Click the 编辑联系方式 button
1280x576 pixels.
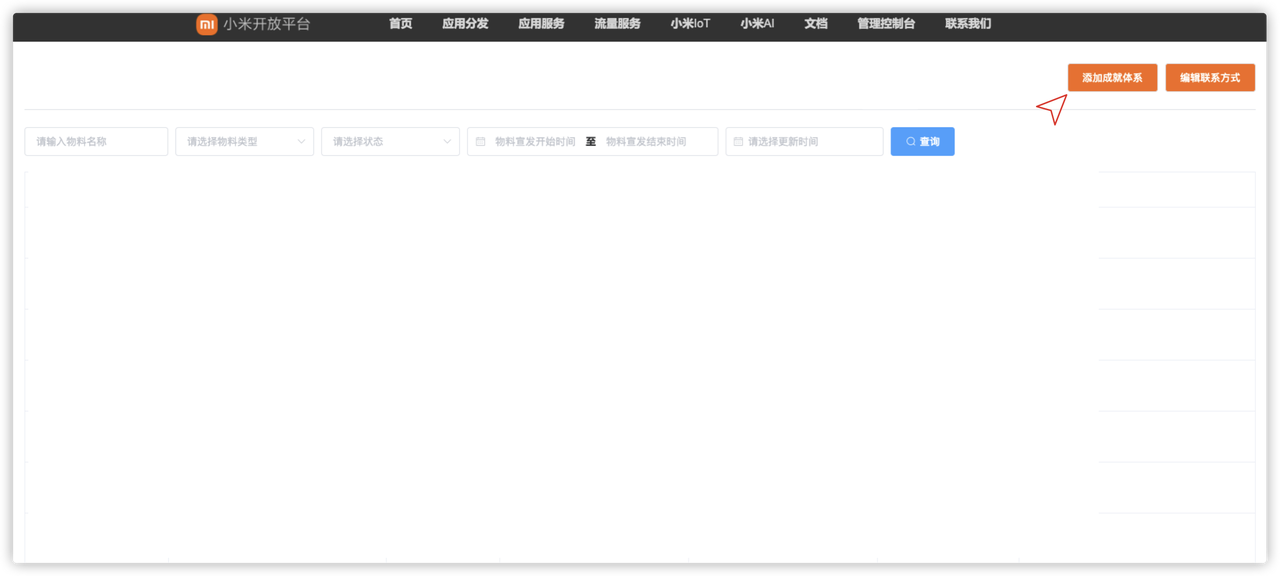(x=1210, y=77)
